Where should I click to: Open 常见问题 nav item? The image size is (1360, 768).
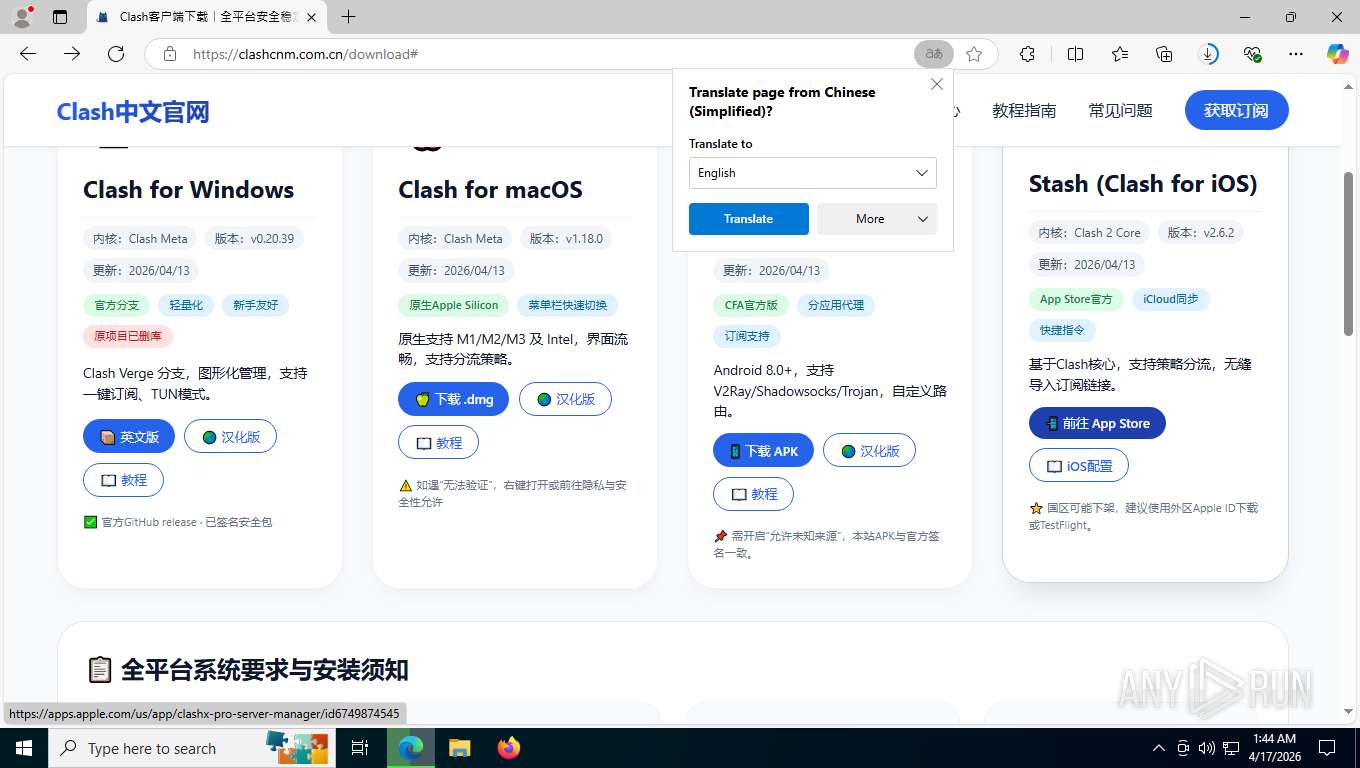point(1120,111)
